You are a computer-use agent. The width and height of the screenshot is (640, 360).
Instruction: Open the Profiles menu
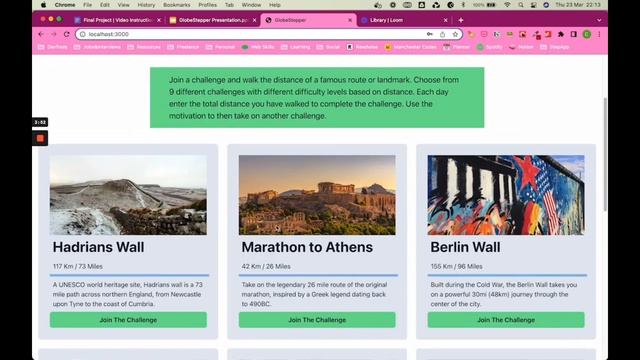[x=207, y=5]
